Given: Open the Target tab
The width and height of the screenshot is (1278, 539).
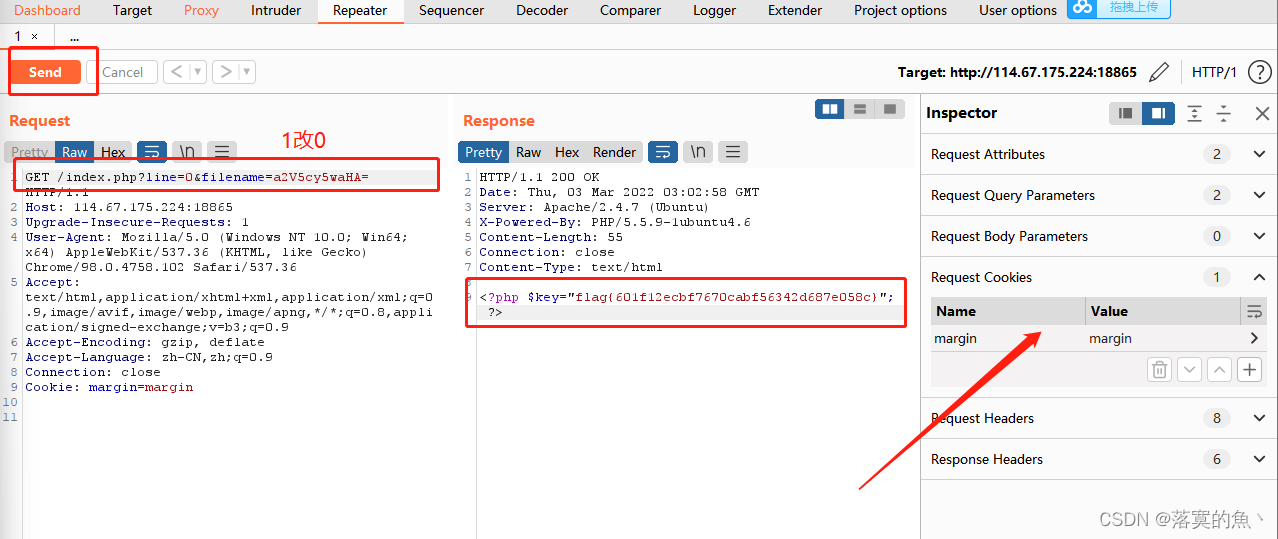Looking at the screenshot, I should (x=132, y=11).
